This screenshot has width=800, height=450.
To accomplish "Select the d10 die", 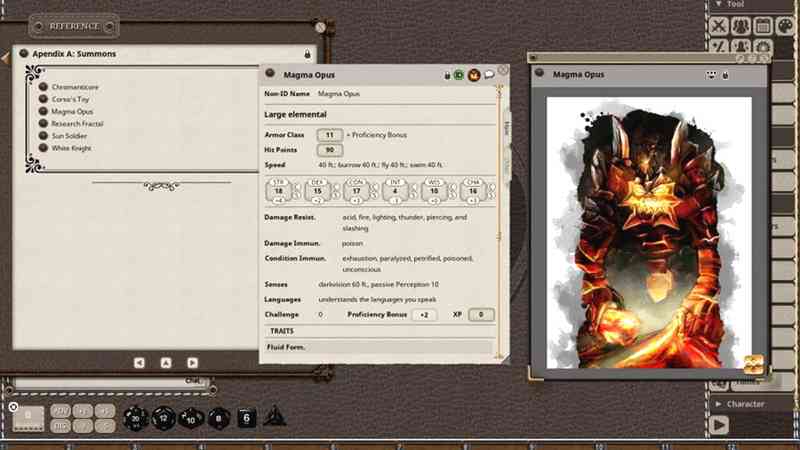I will pyautogui.click(x=191, y=419).
